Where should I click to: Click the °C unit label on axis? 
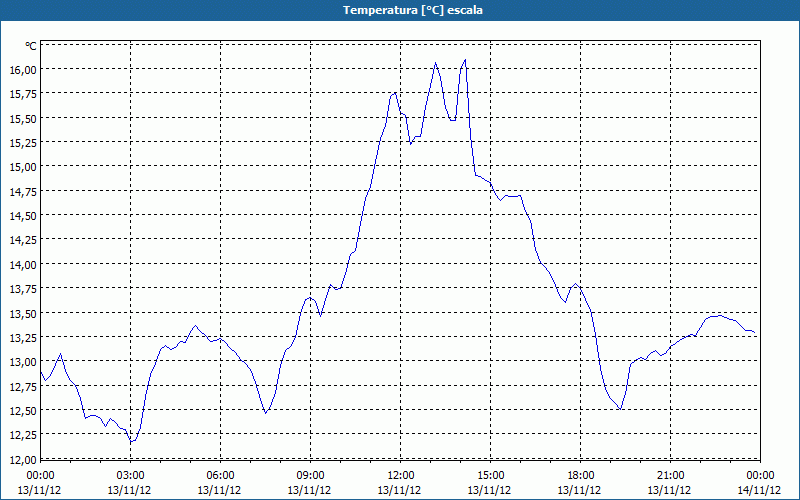(x=31, y=46)
